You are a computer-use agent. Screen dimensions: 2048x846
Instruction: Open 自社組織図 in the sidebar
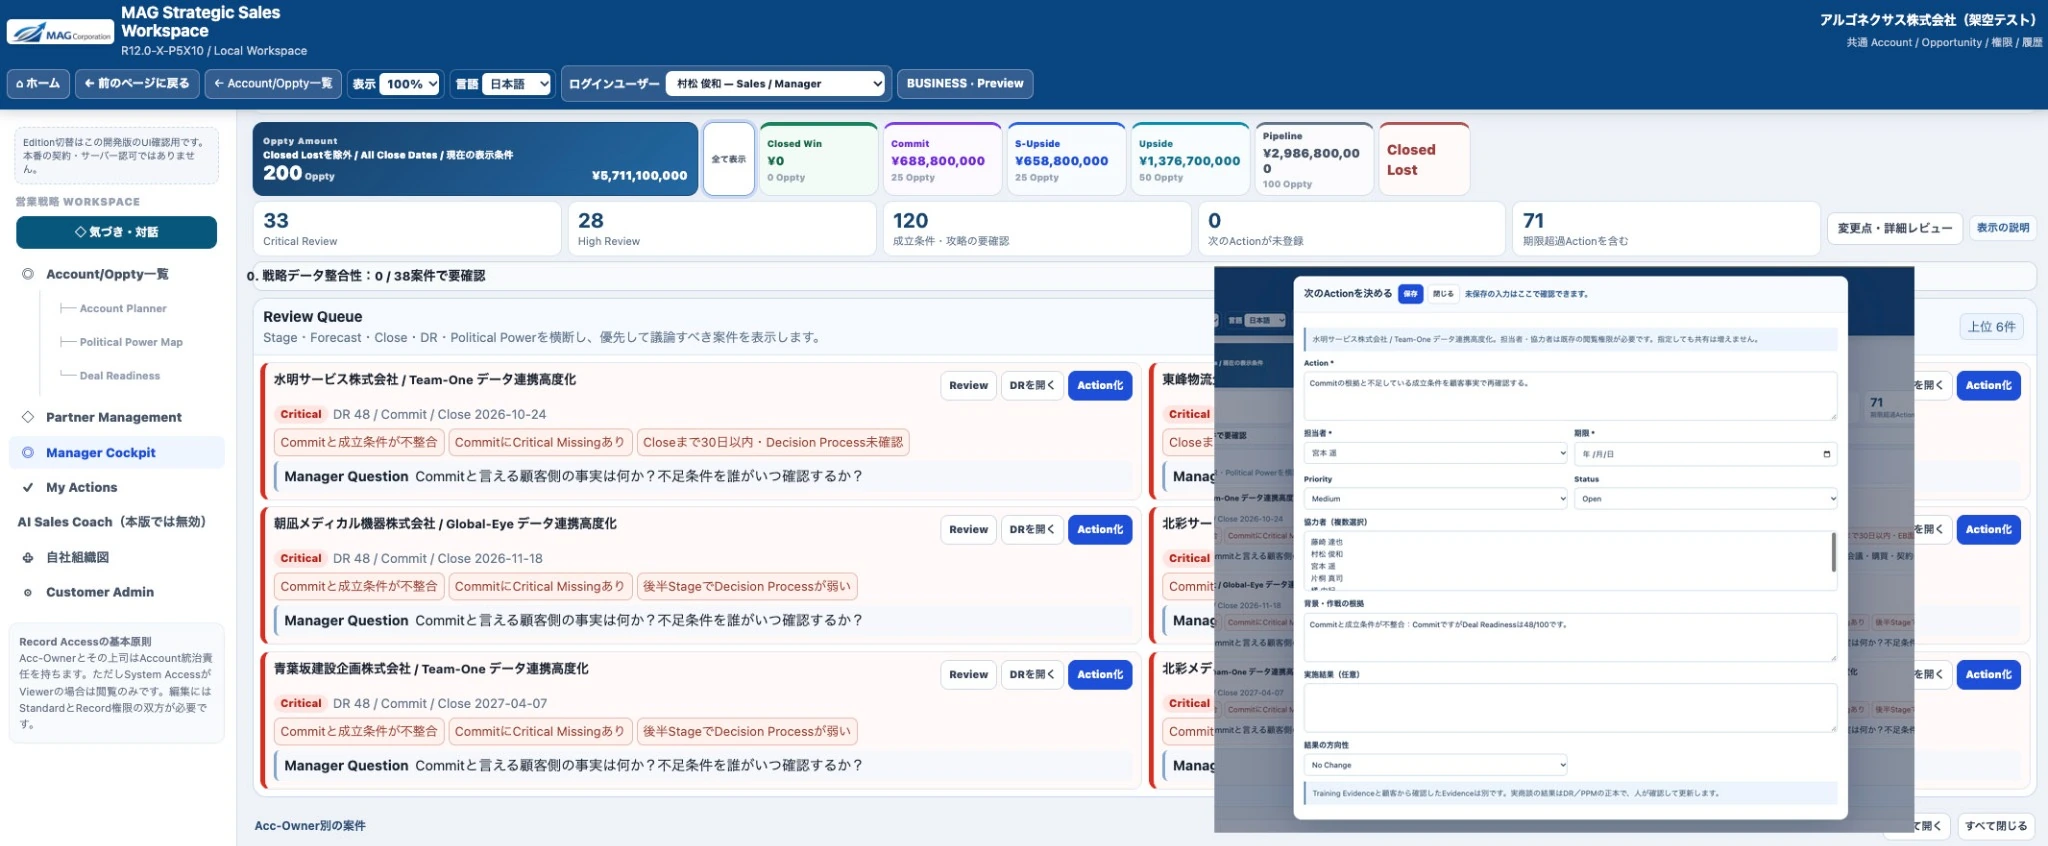pos(77,557)
